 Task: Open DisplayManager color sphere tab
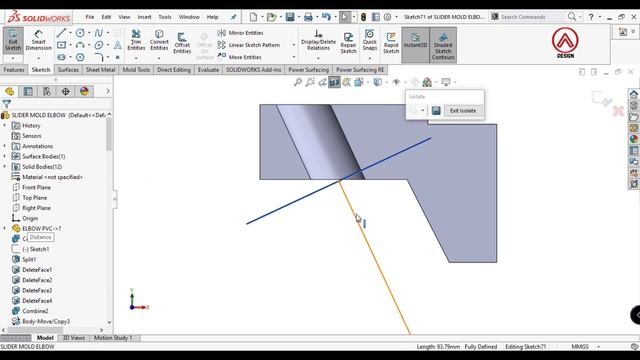(84, 91)
